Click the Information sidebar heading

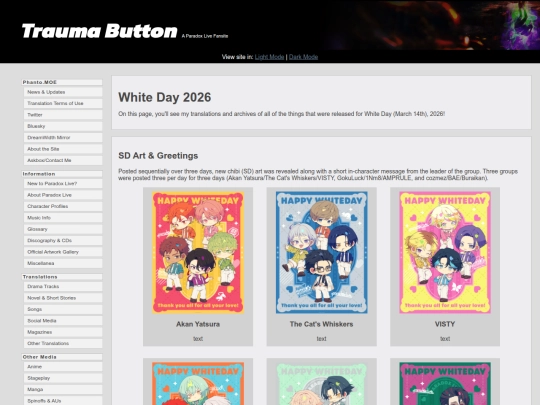62,174
